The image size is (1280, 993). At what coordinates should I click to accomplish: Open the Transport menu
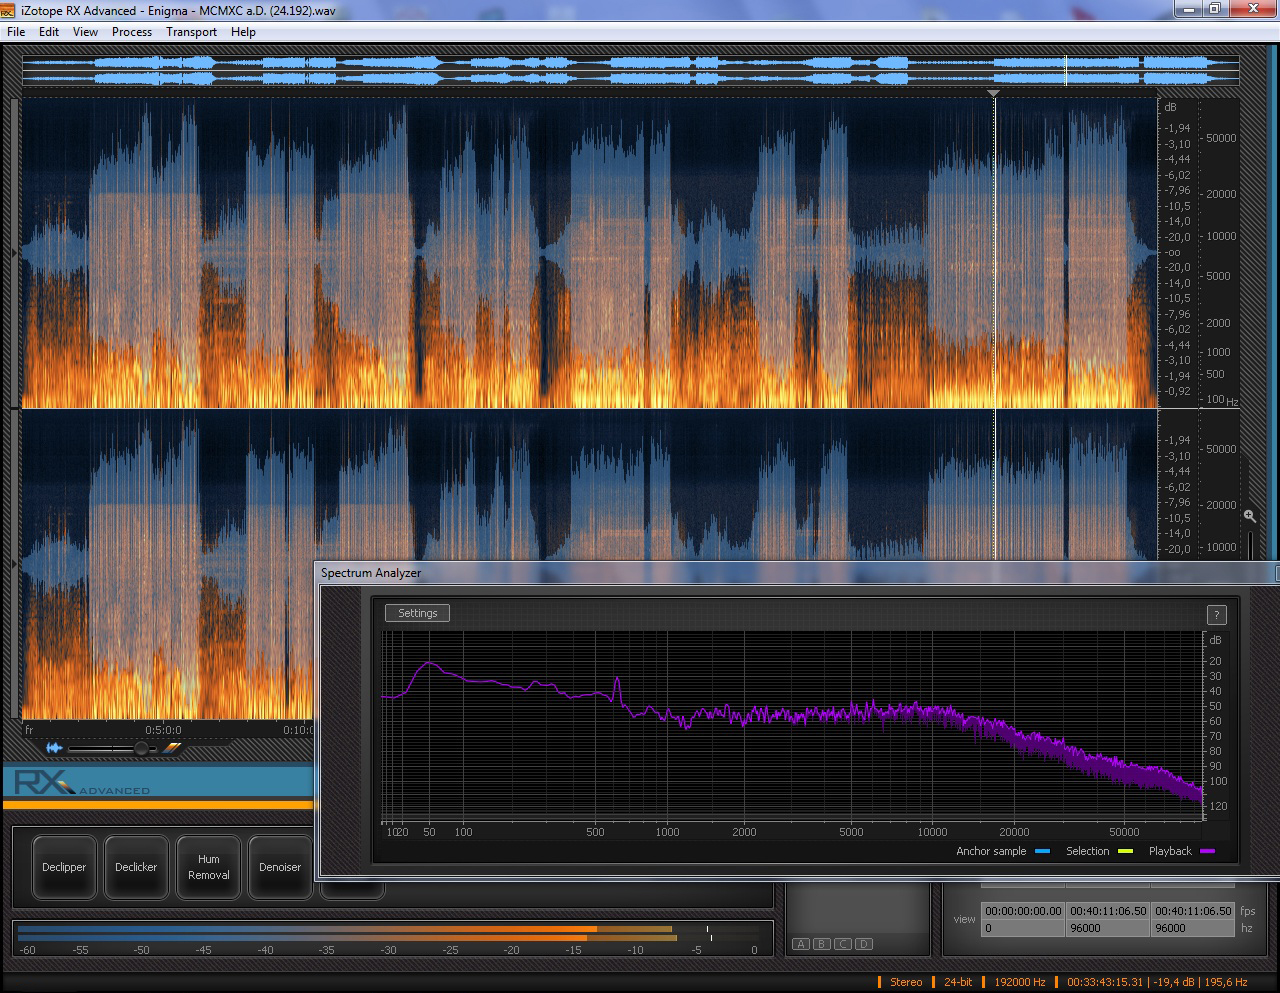[191, 32]
